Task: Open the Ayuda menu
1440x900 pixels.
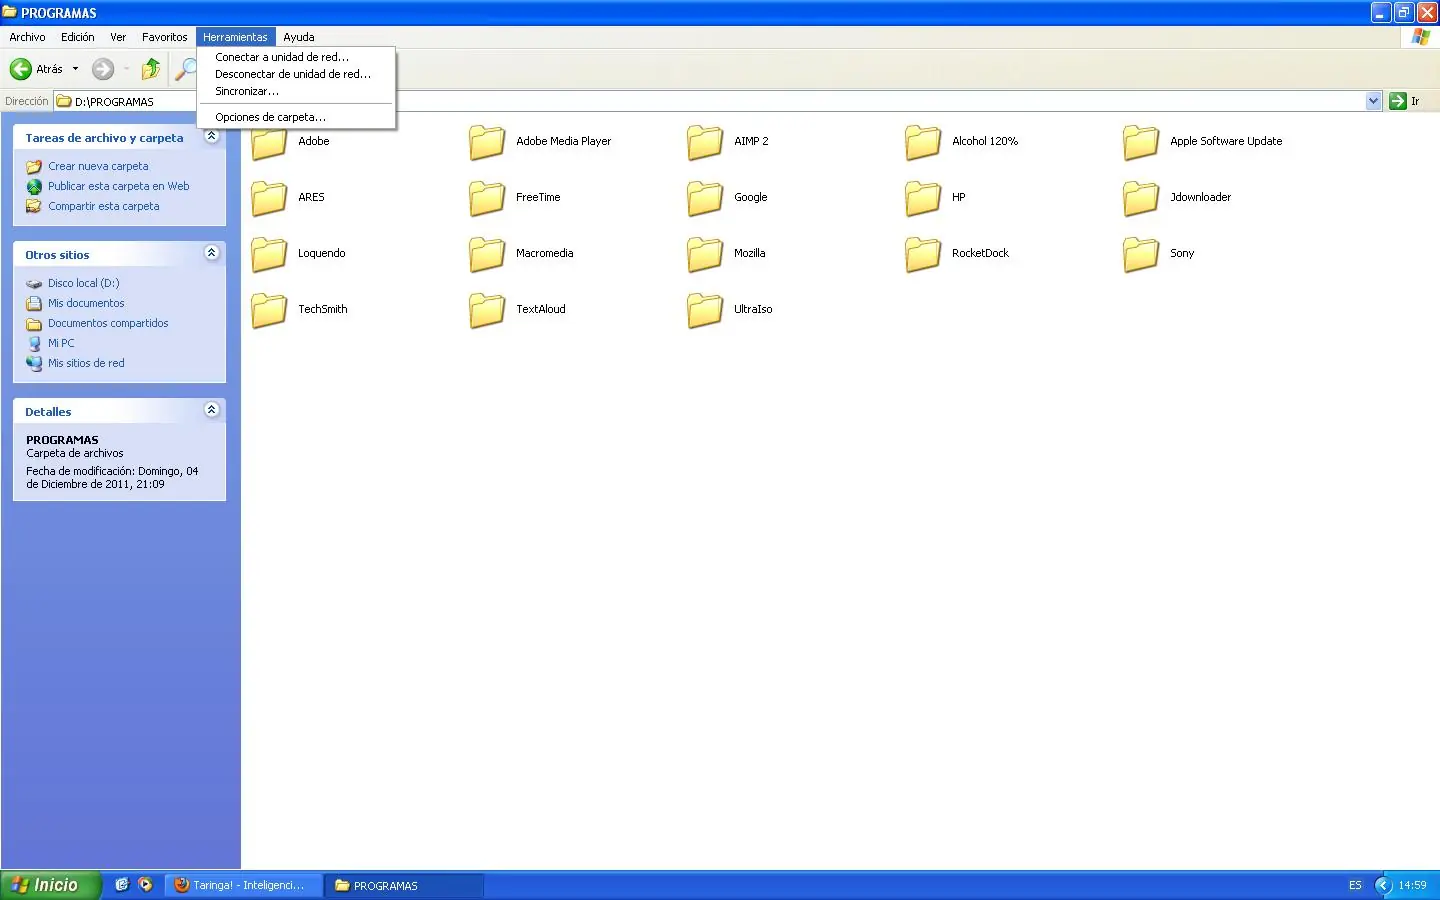Action: (299, 37)
